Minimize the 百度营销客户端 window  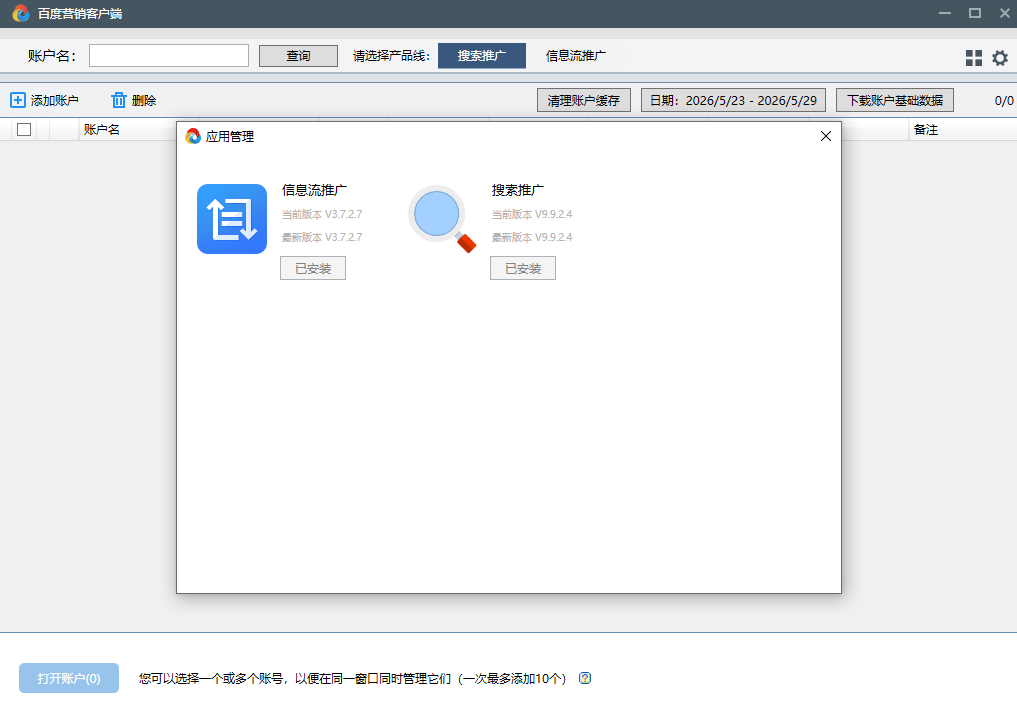945,13
